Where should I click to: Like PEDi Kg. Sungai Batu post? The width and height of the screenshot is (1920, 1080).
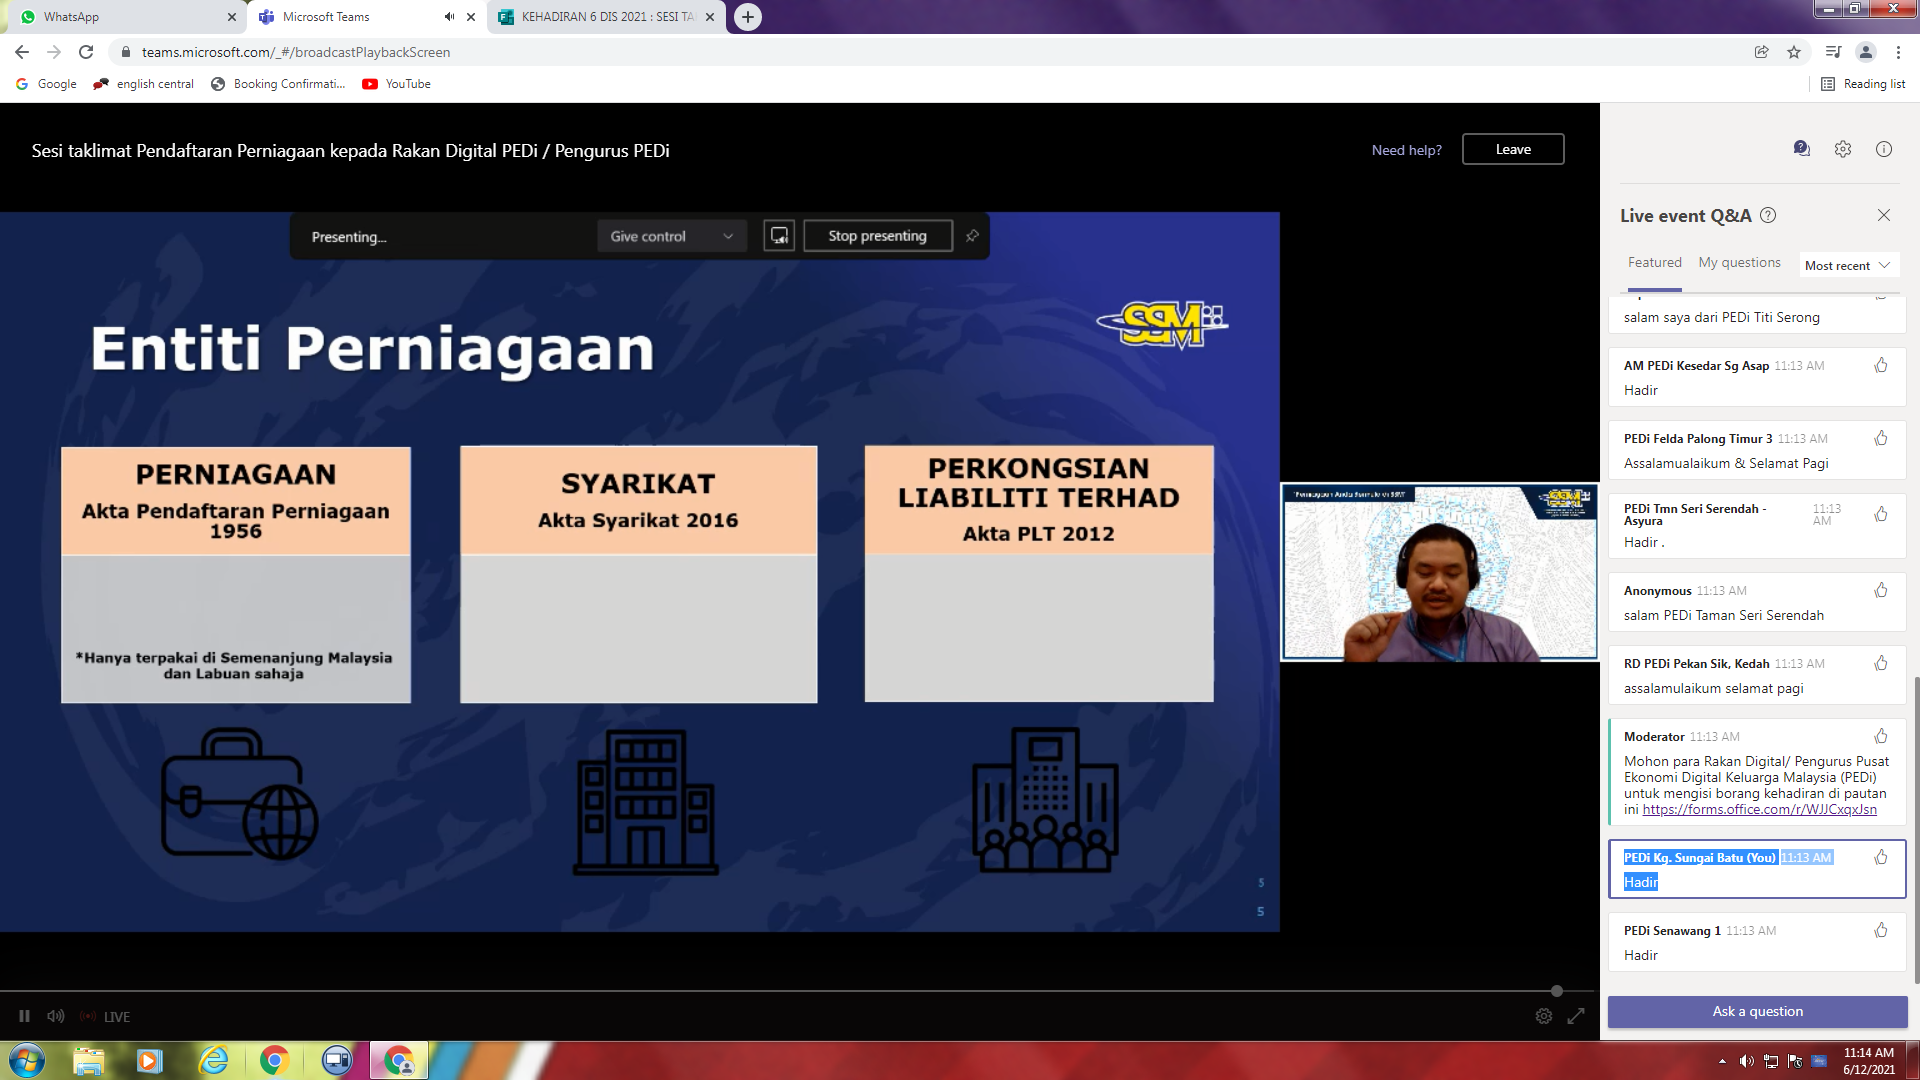coord(1881,858)
